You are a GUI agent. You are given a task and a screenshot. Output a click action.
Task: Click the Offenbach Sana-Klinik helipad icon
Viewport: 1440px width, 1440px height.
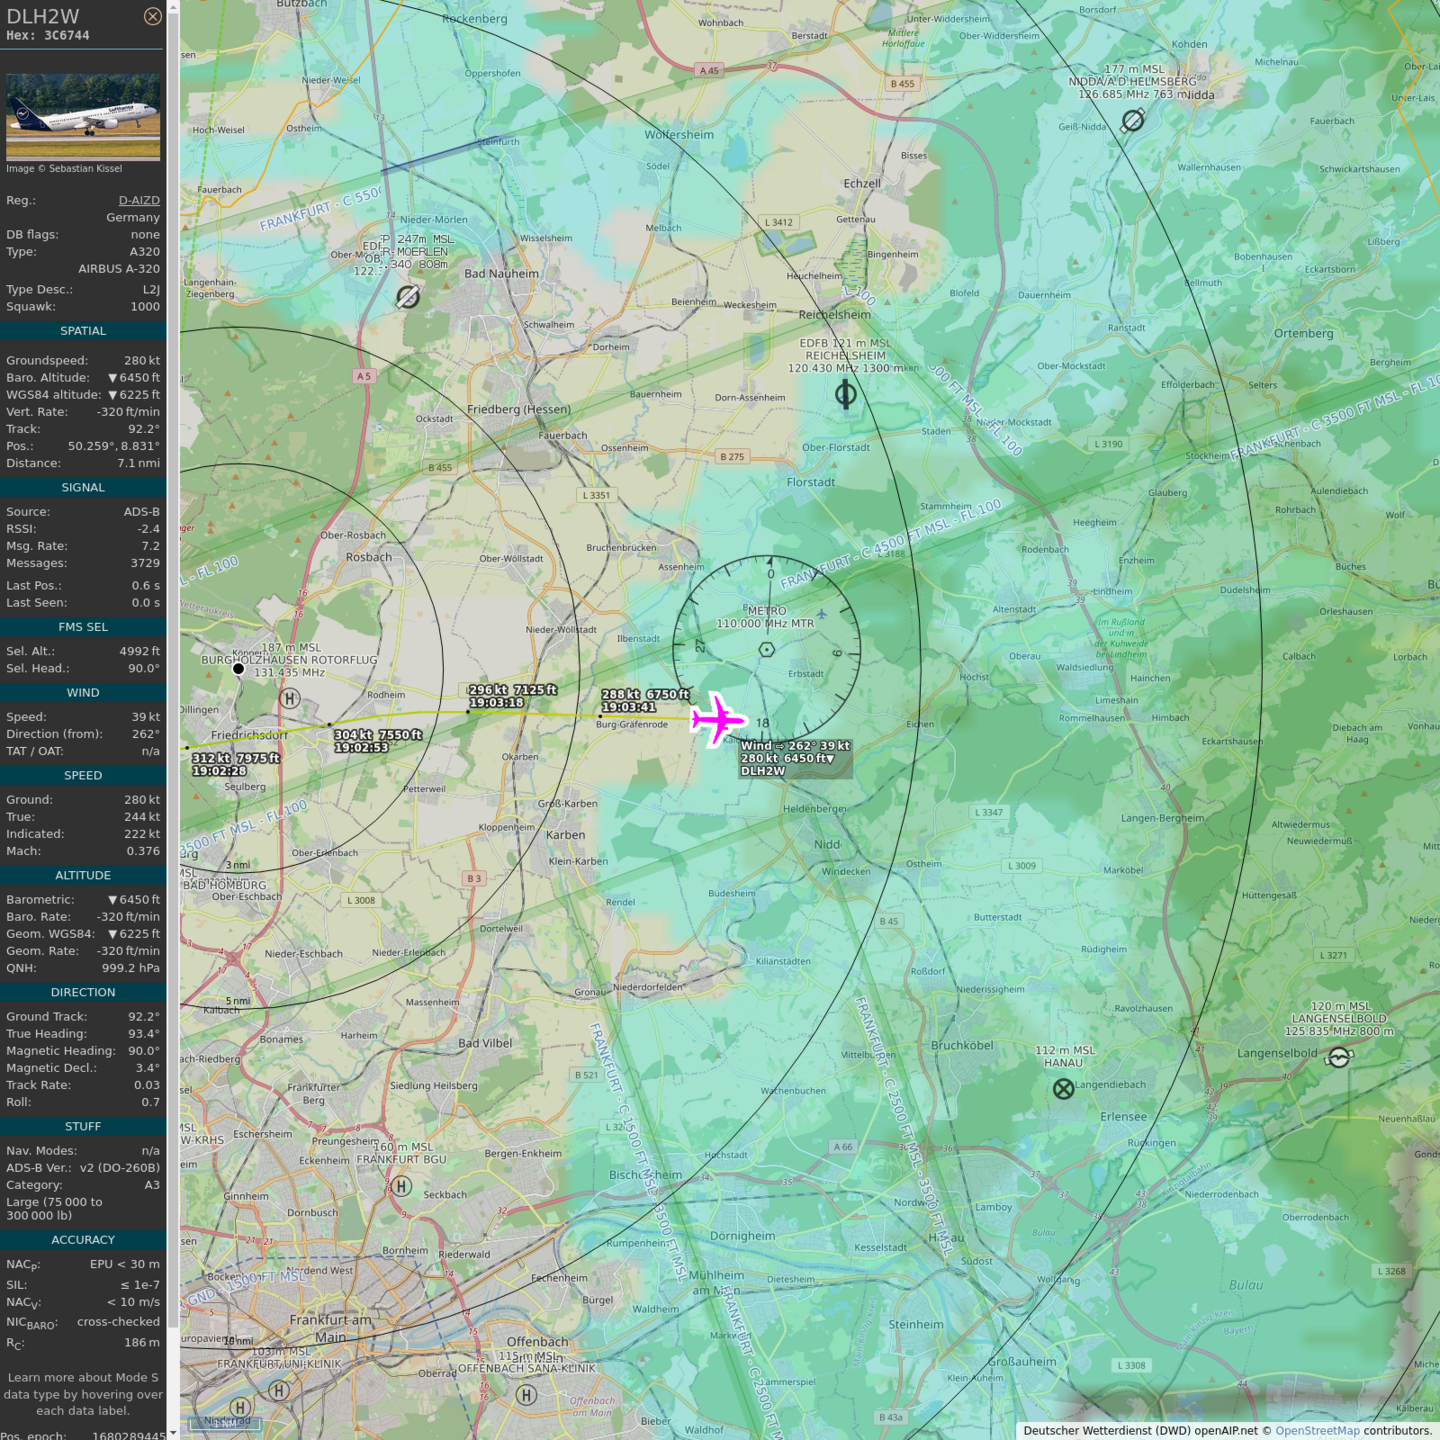pyautogui.click(x=526, y=1395)
